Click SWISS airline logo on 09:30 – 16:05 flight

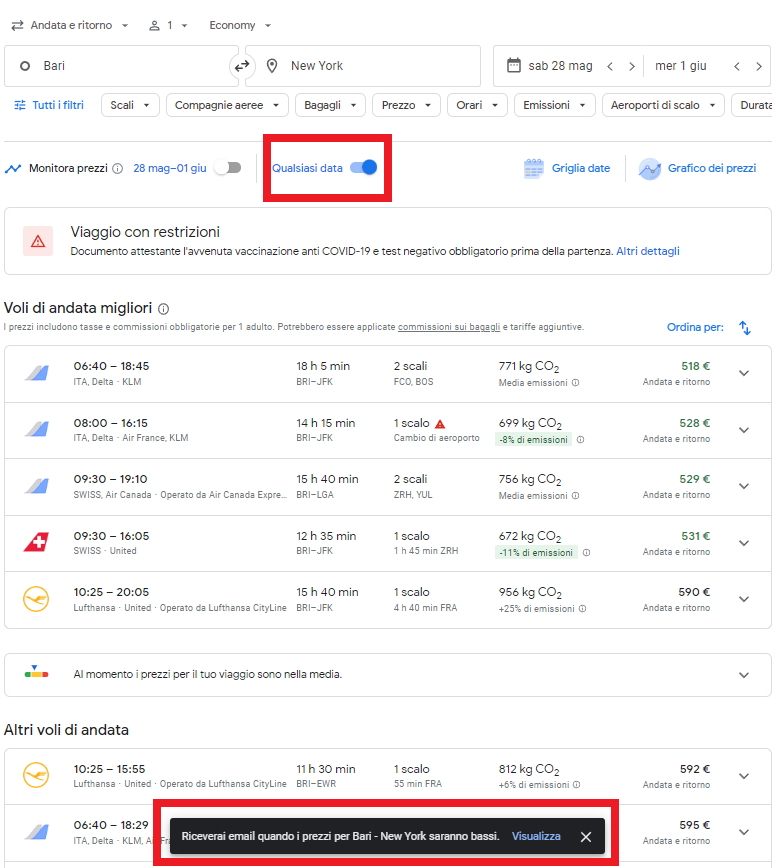click(x=37, y=542)
